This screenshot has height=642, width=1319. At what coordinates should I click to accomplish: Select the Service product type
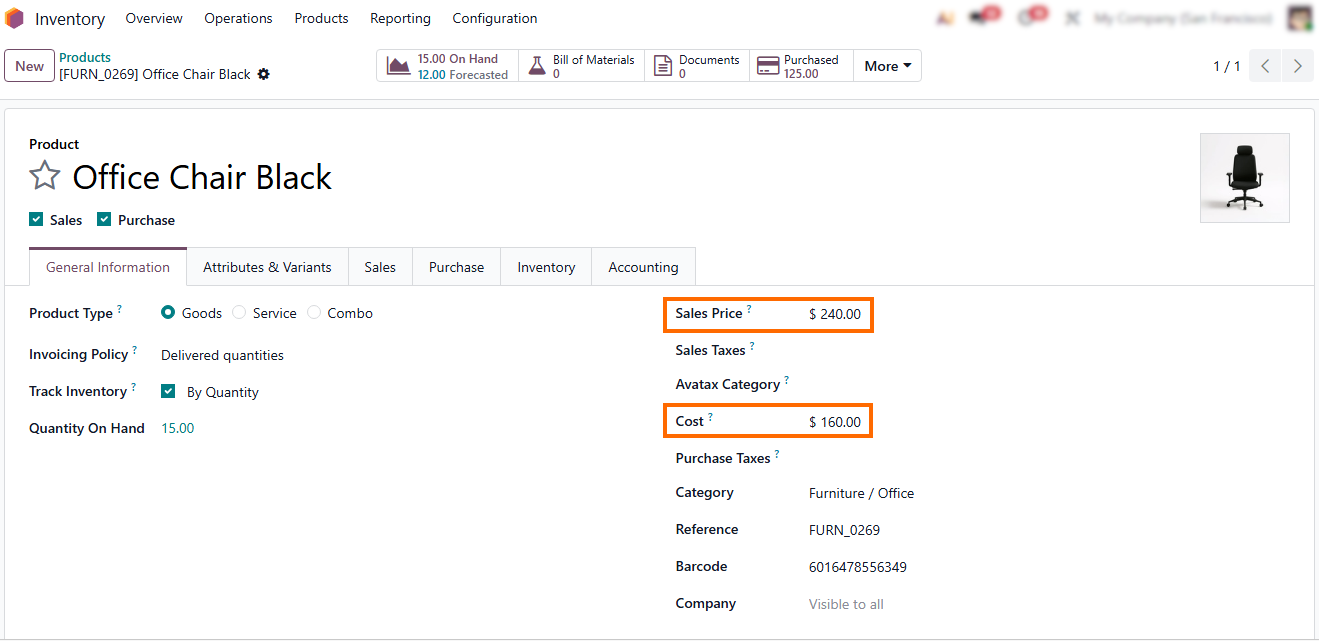pos(239,313)
